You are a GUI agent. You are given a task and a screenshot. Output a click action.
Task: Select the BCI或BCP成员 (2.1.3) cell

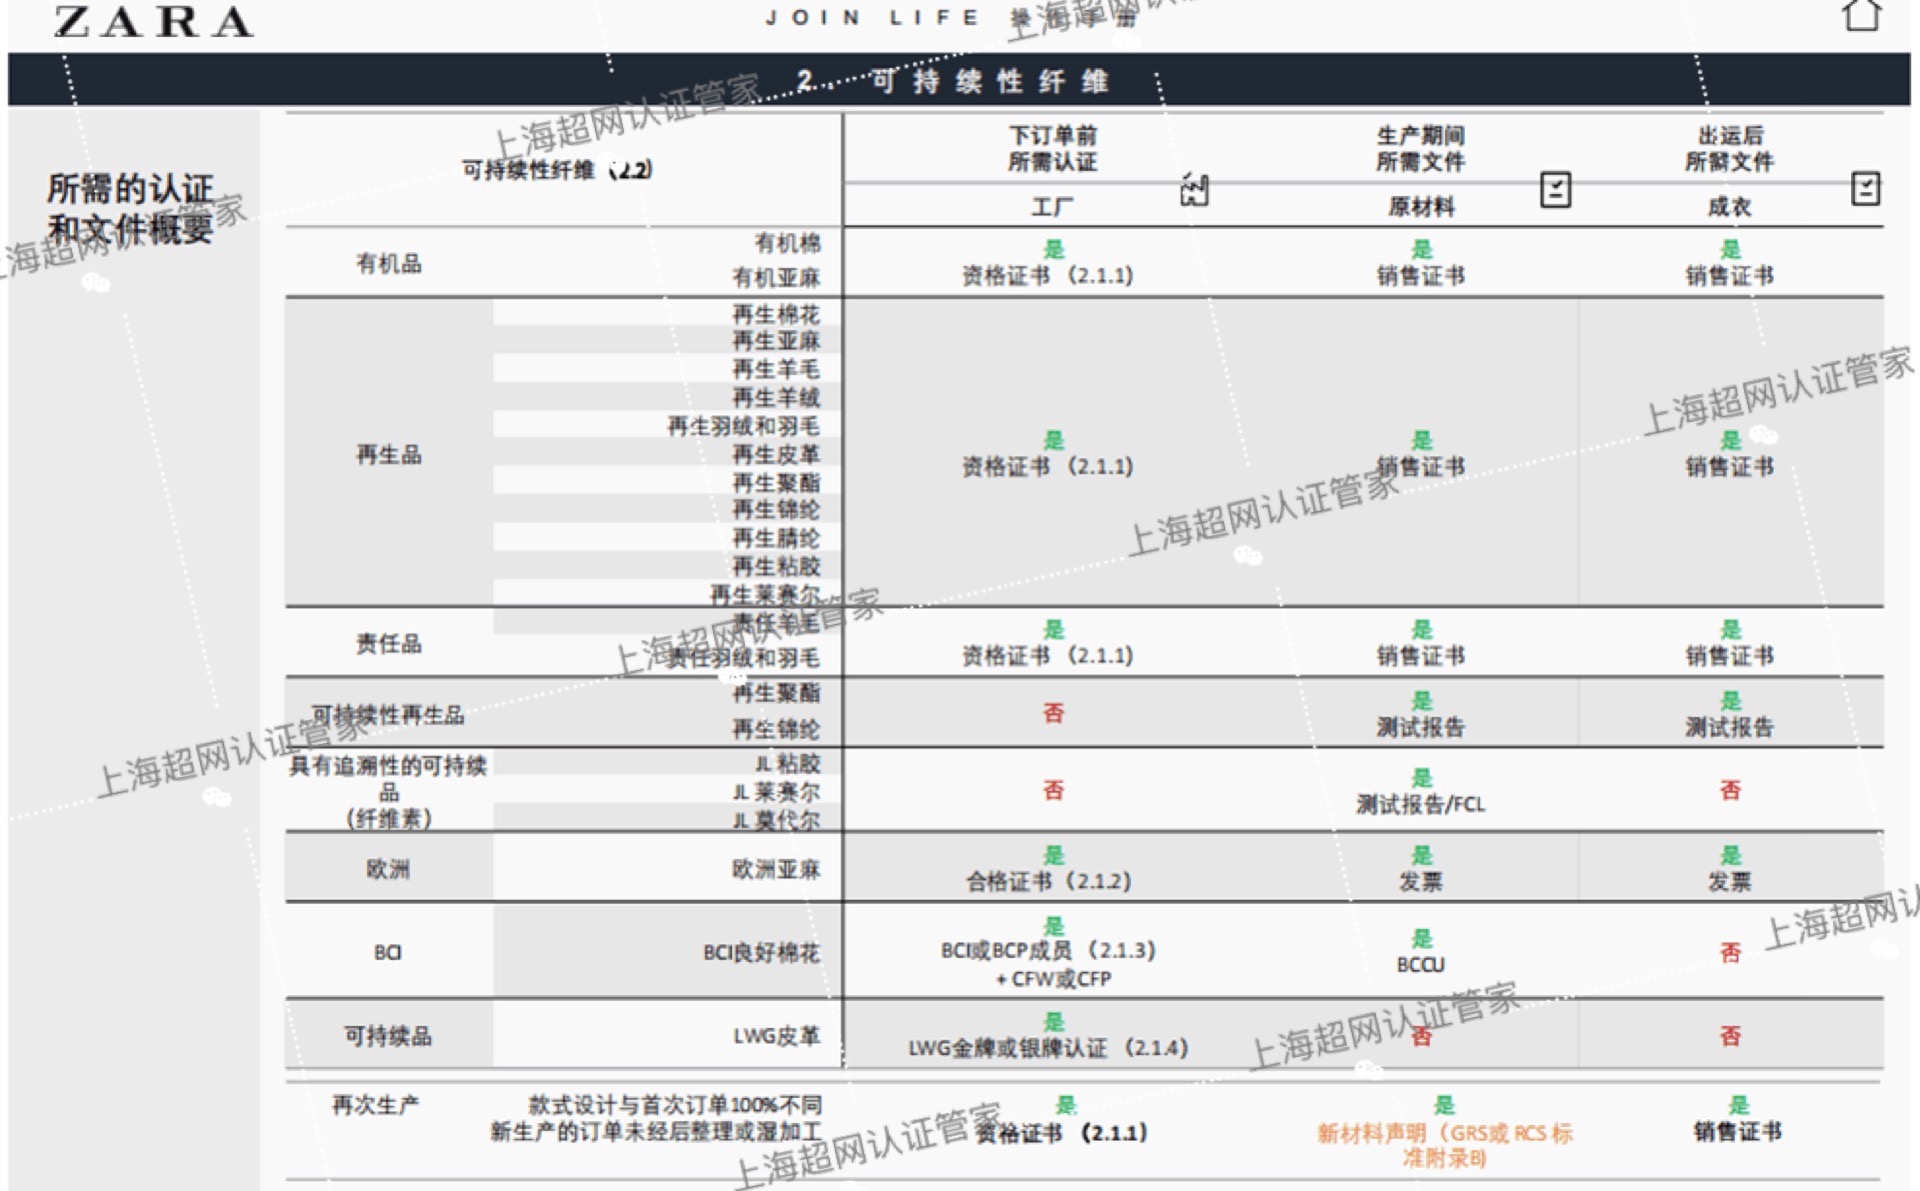pyautogui.click(x=1048, y=951)
